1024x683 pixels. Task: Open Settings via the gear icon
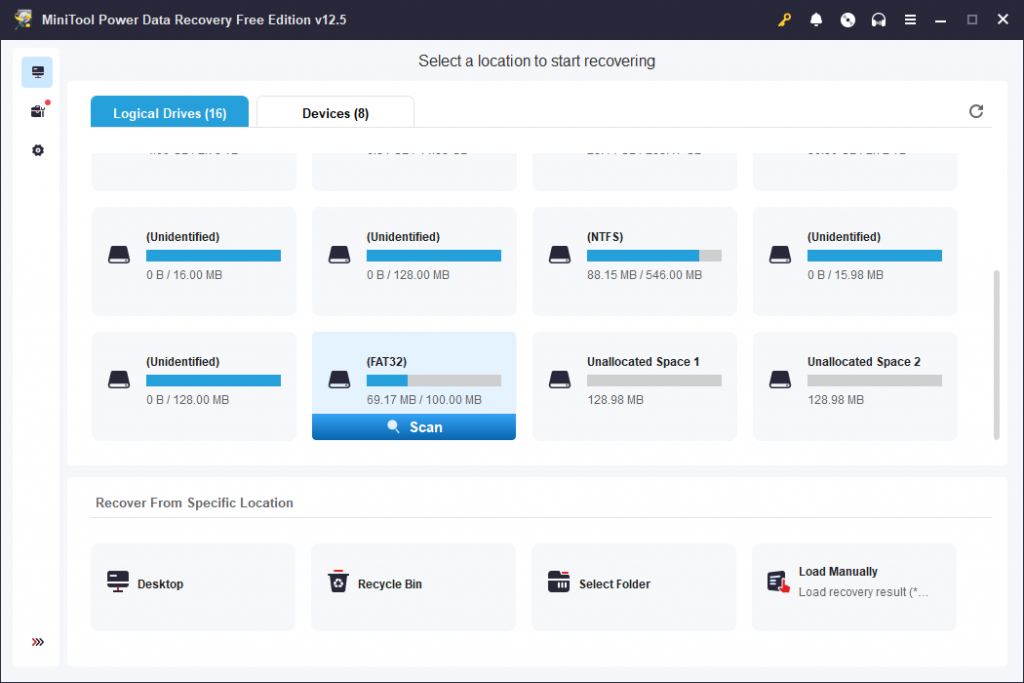37,150
